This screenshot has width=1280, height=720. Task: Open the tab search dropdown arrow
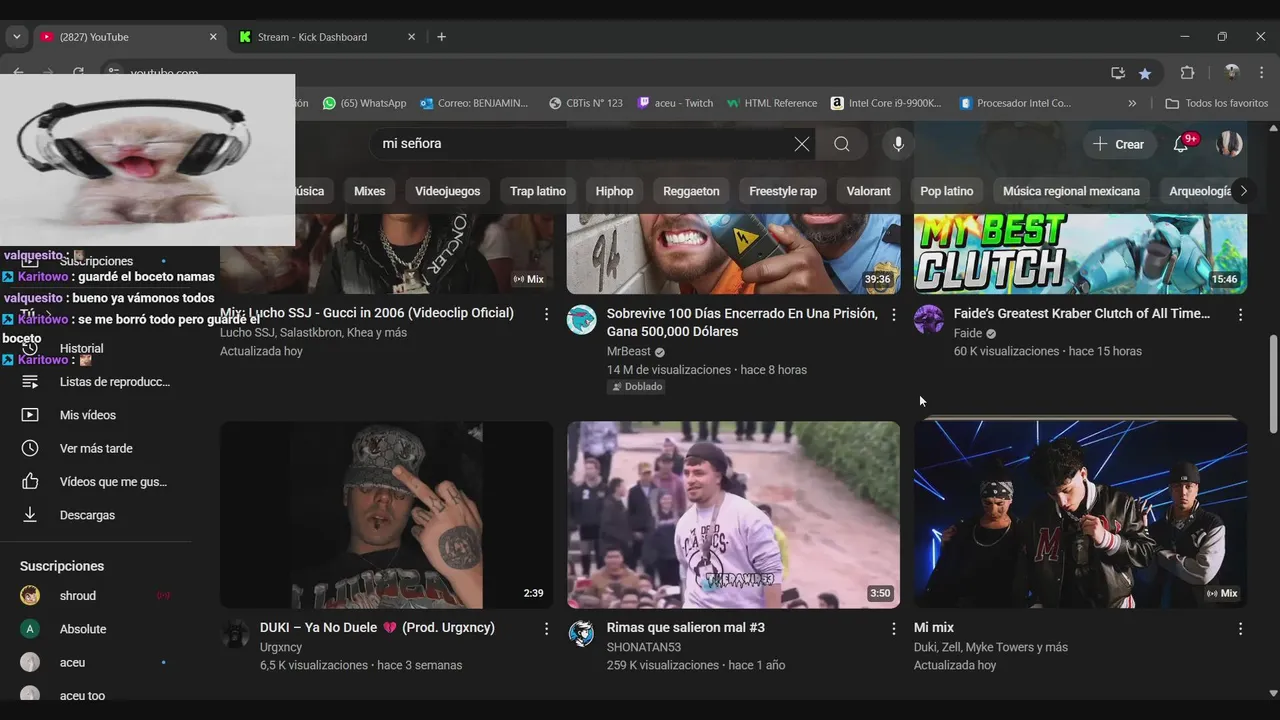(16, 37)
